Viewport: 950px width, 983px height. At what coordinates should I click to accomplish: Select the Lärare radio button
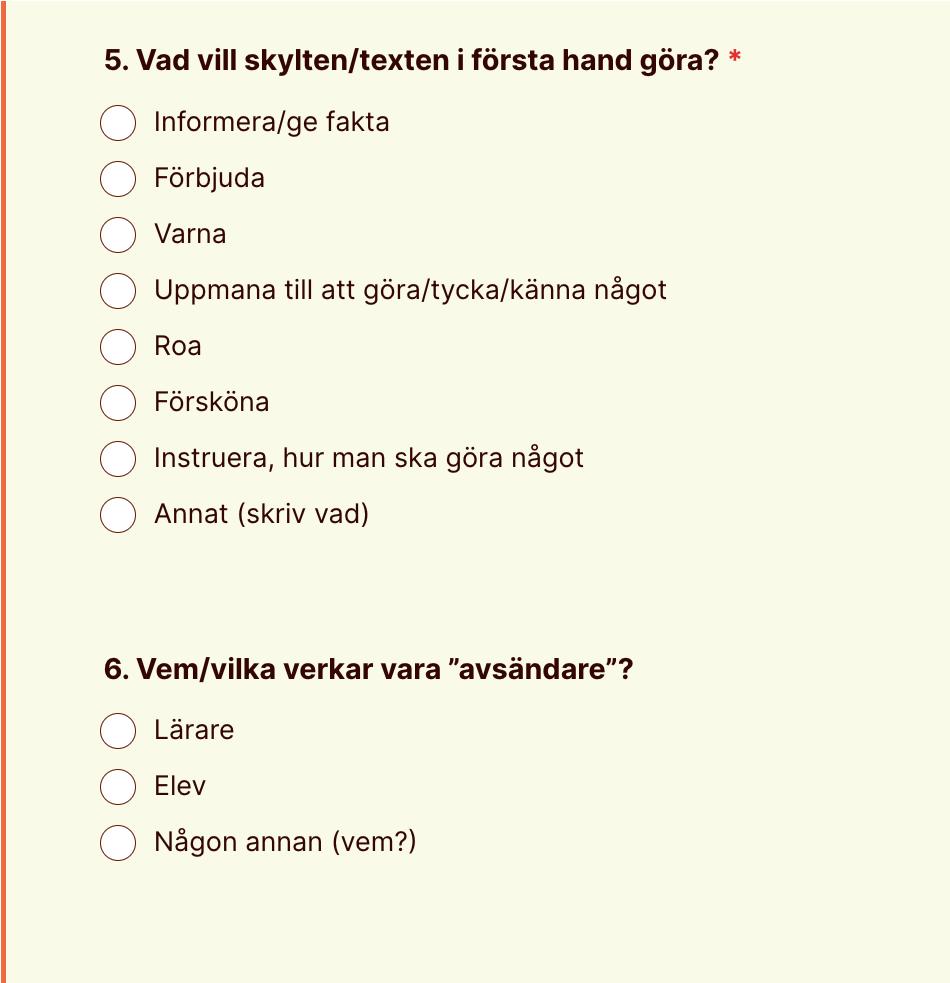(x=118, y=730)
